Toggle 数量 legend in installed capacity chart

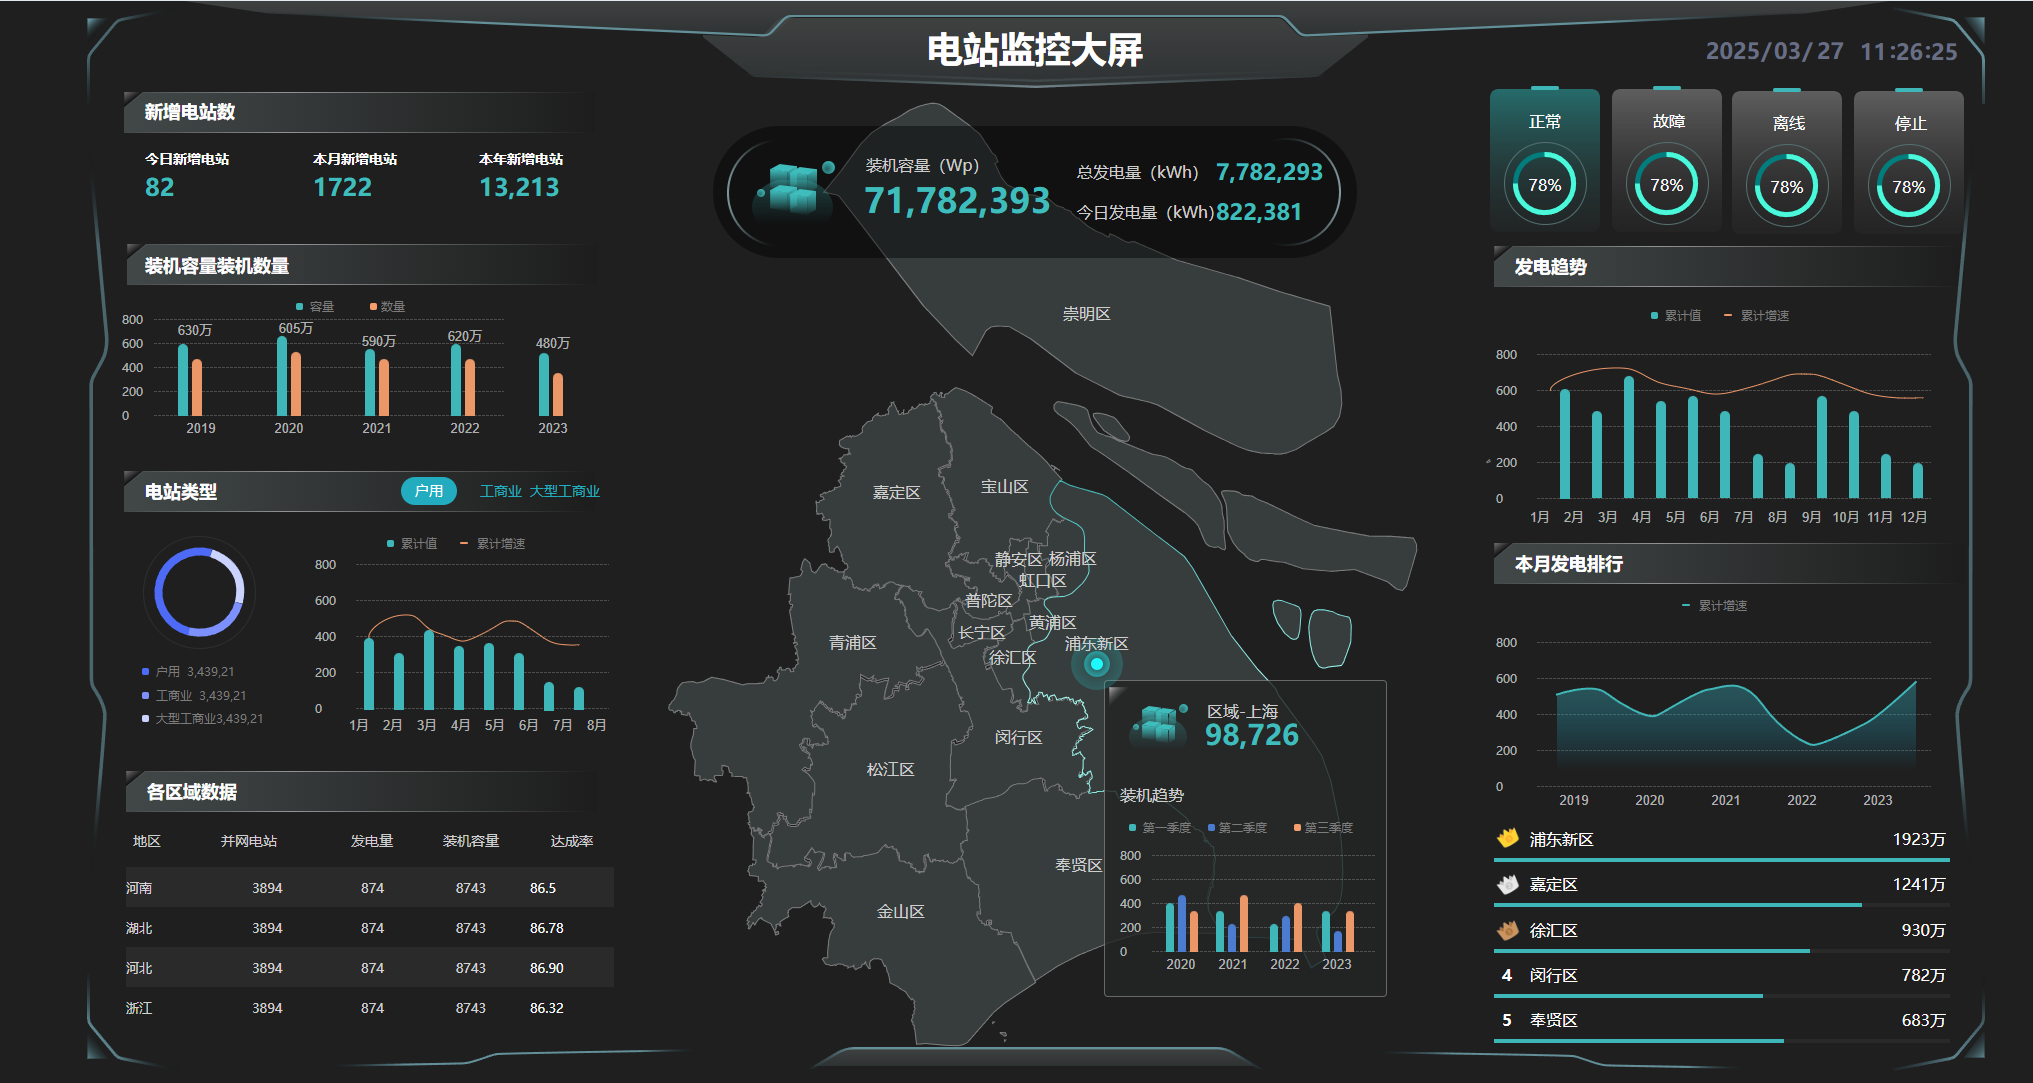click(387, 306)
